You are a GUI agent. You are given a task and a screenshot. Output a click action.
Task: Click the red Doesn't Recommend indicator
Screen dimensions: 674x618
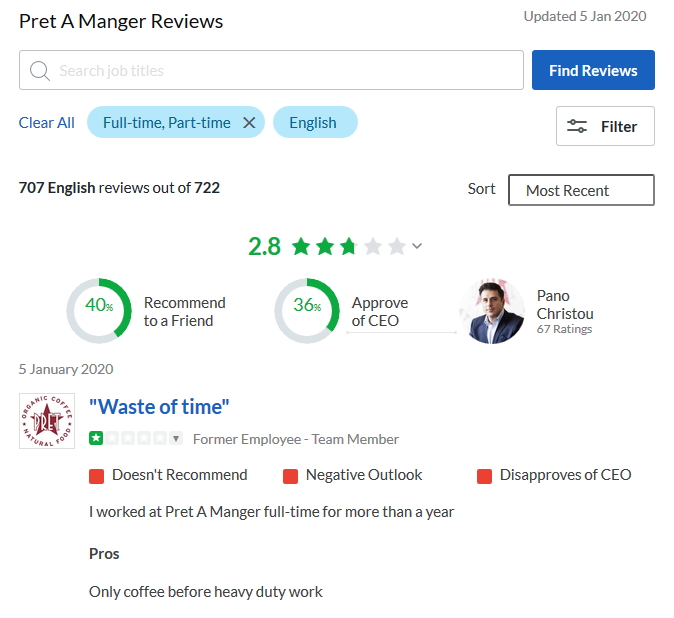click(97, 476)
